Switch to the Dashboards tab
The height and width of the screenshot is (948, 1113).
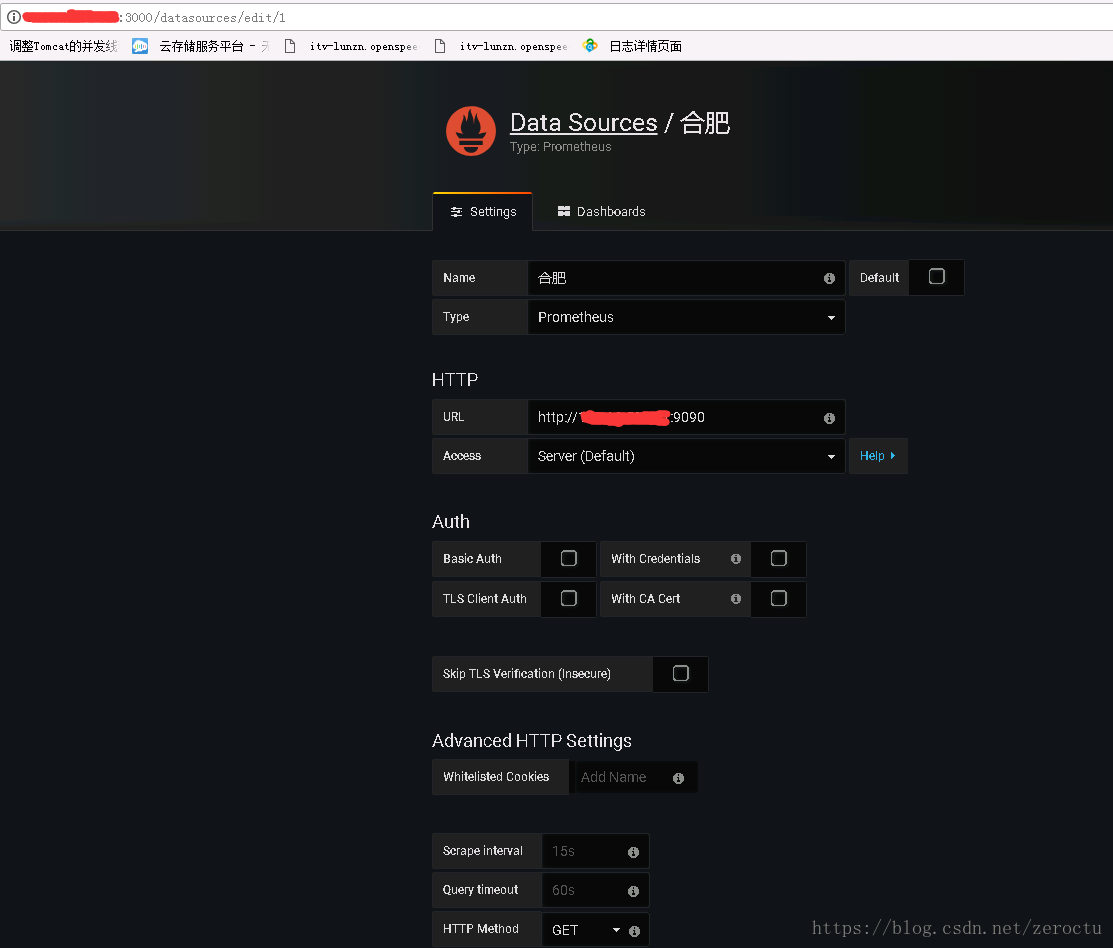(x=601, y=211)
